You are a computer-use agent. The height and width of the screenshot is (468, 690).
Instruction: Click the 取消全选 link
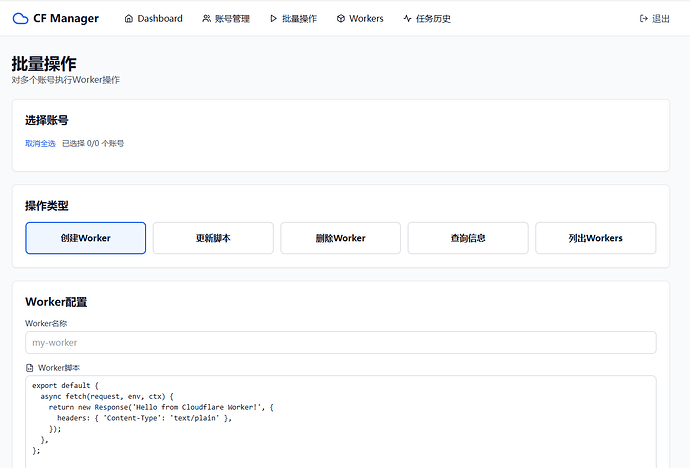click(40, 143)
